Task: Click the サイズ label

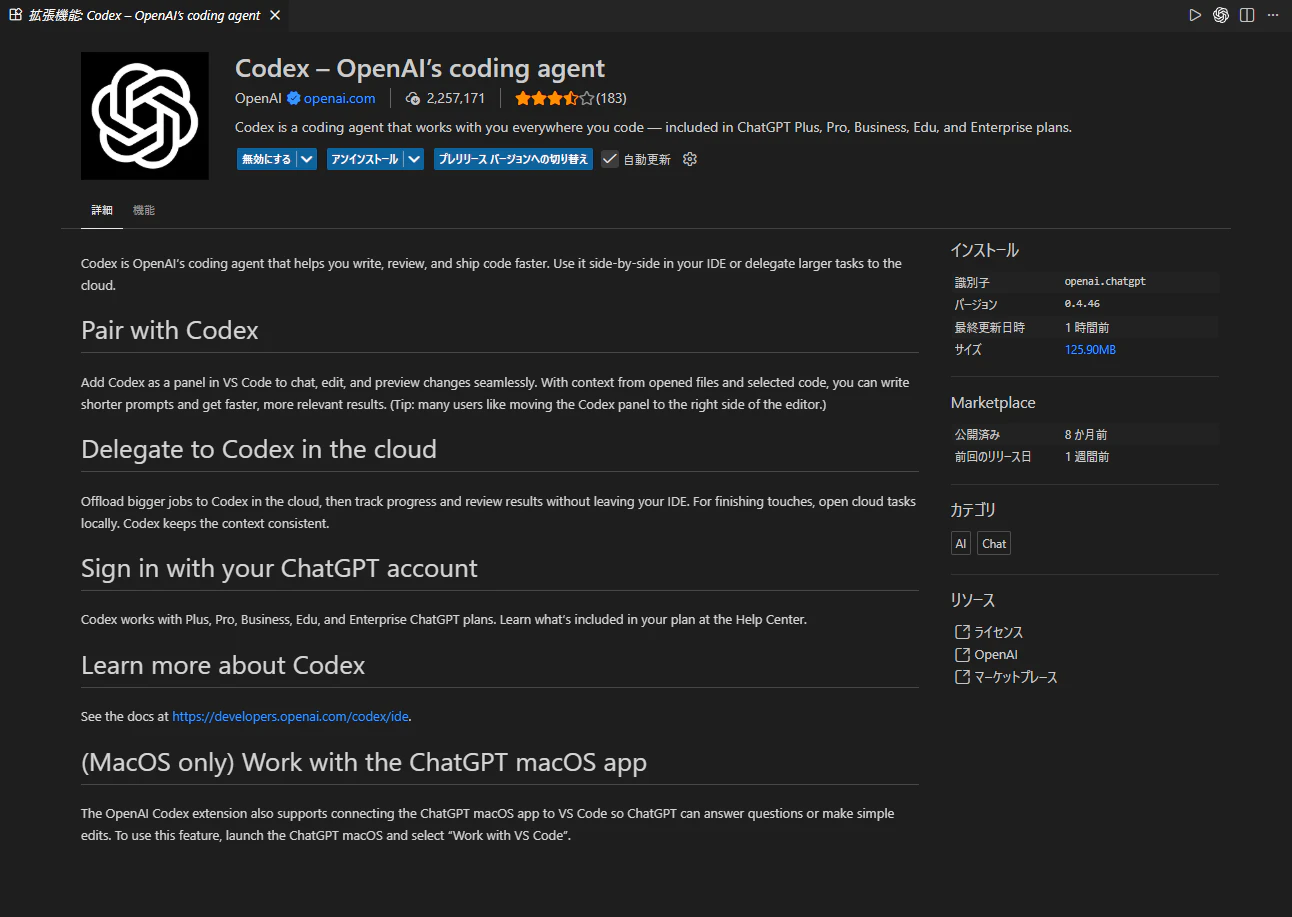Action: [x=968, y=350]
